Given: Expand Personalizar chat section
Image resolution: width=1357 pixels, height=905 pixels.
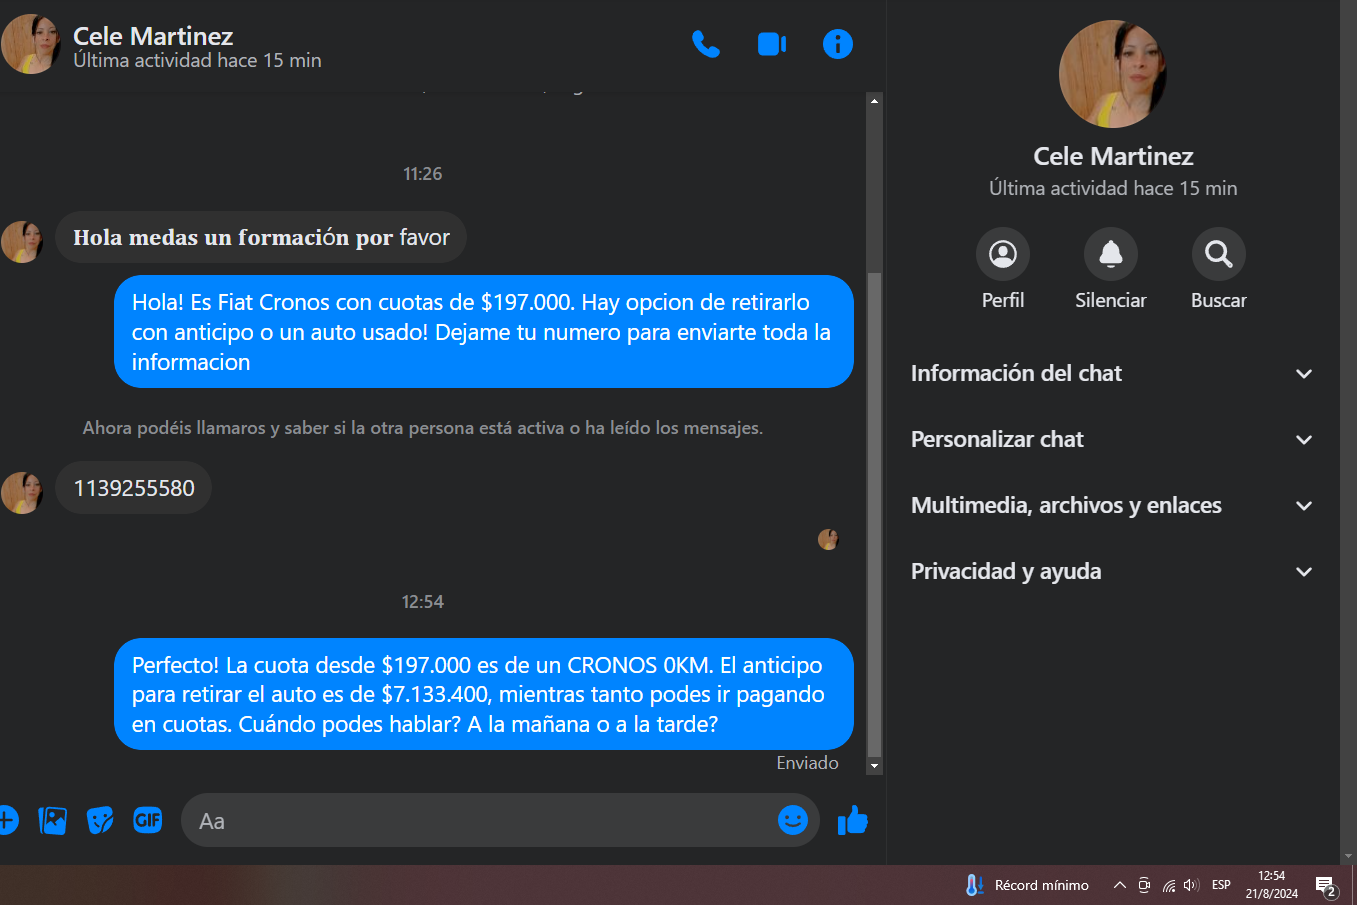Looking at the screenshot, I should (x=1112, y=439).
